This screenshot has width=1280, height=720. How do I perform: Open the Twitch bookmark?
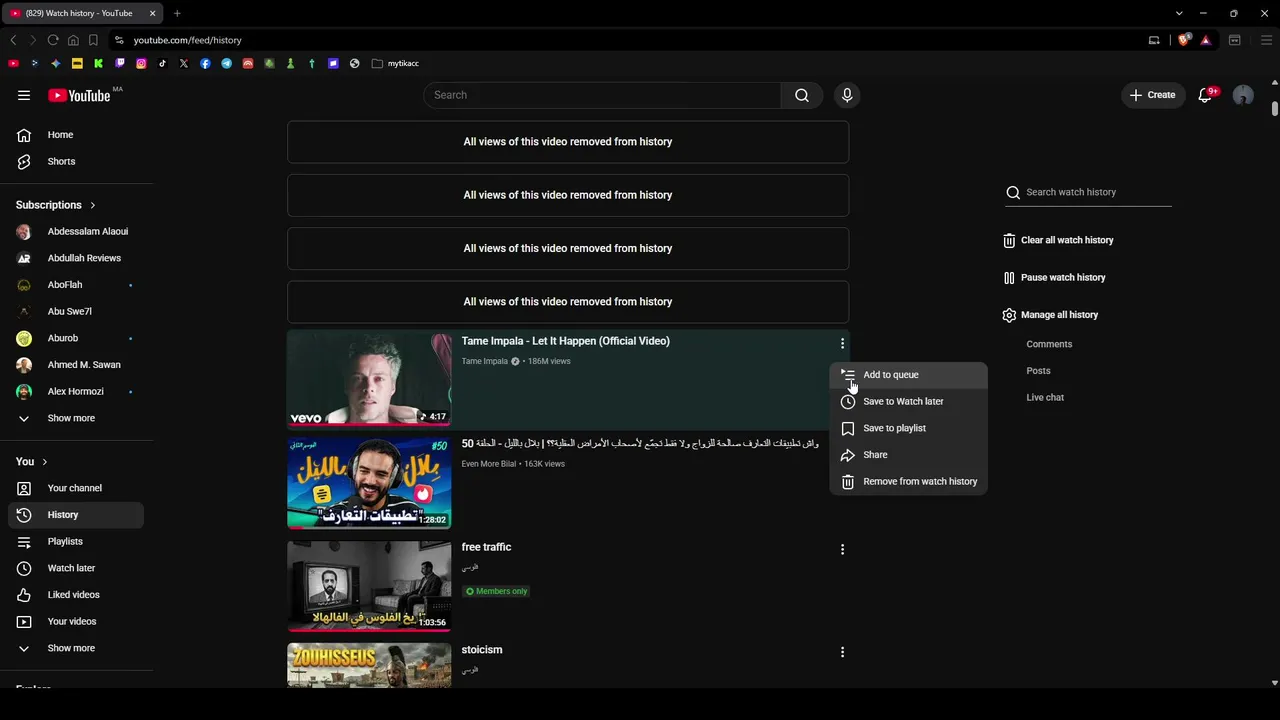pyautogui.click(x=120, y=63)
